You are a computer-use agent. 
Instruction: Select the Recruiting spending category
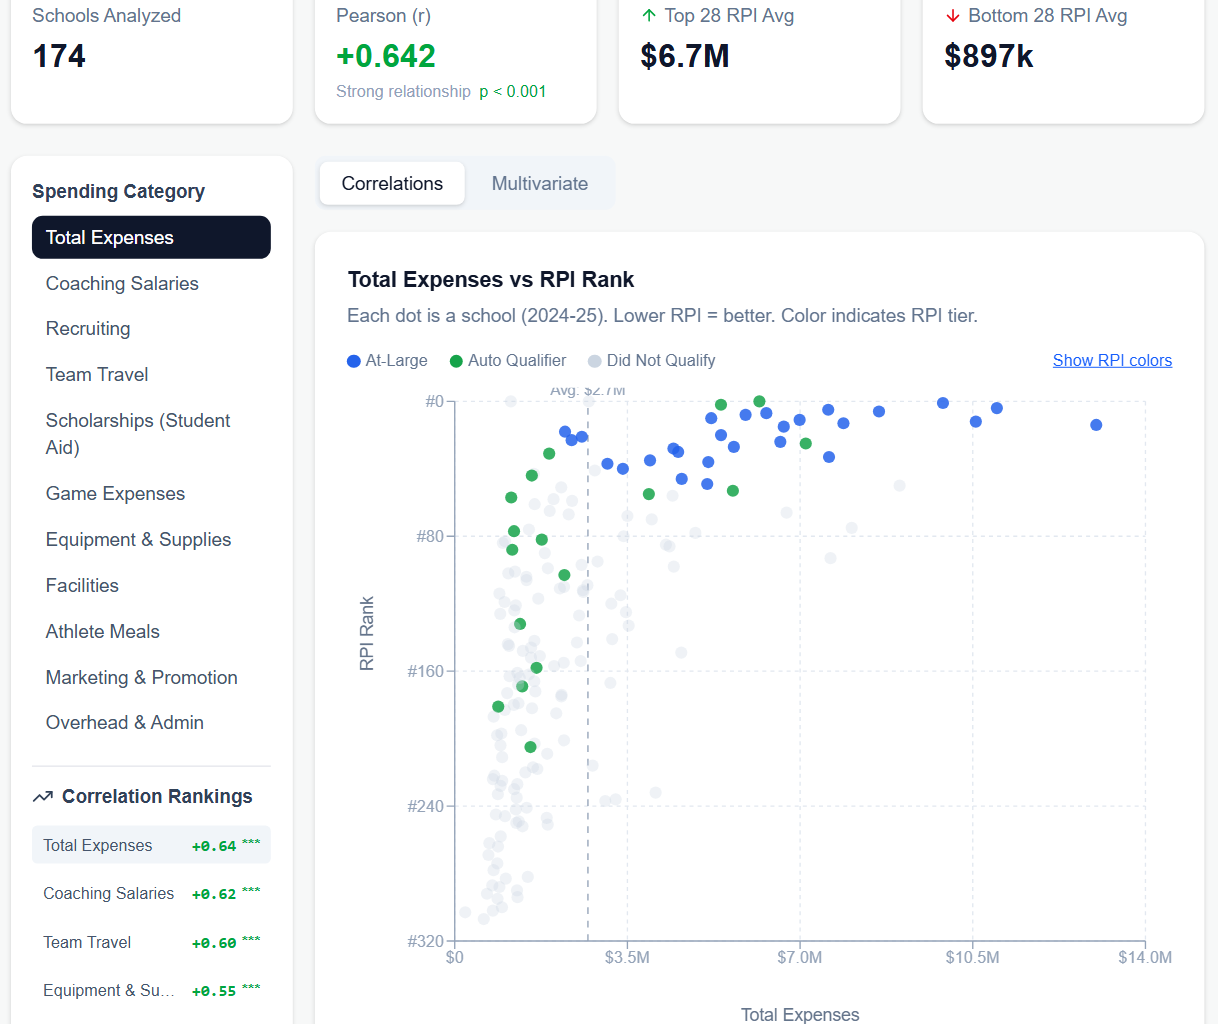(88, 329)
